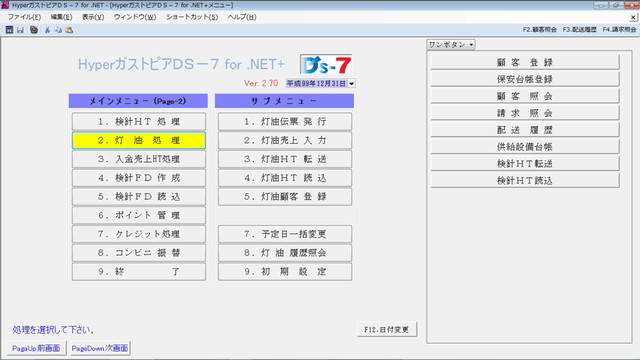Viewport: 640px width, 360px height.
Task: Open the ファイル(F) menu
Action: coord(24,17)
